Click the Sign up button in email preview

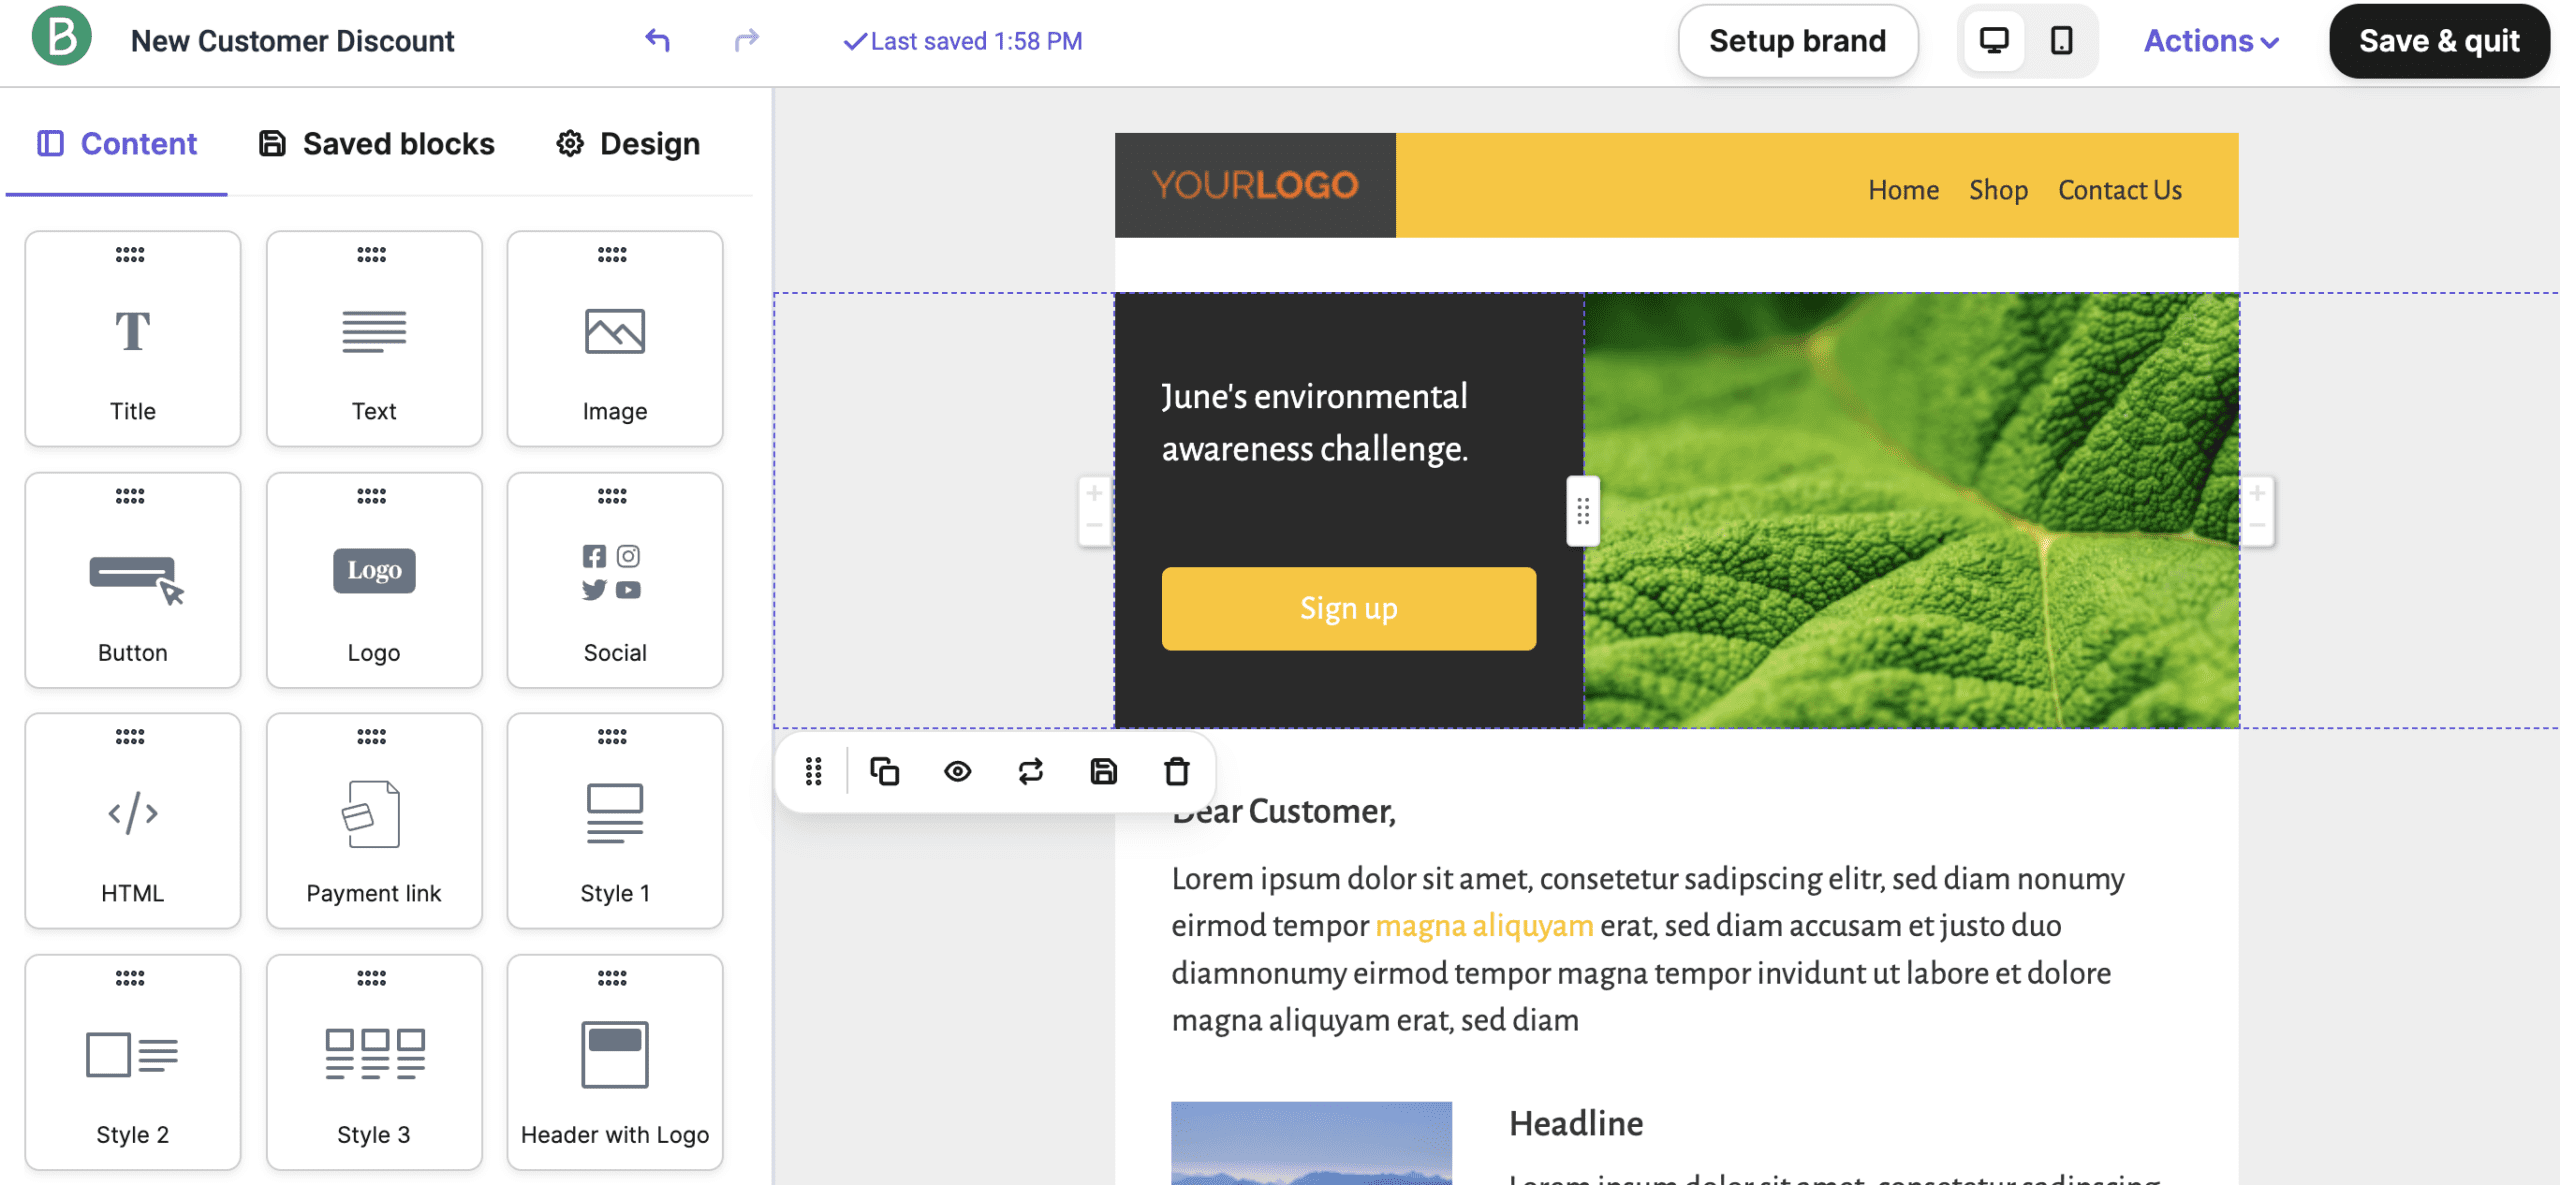pos(1347,607)
